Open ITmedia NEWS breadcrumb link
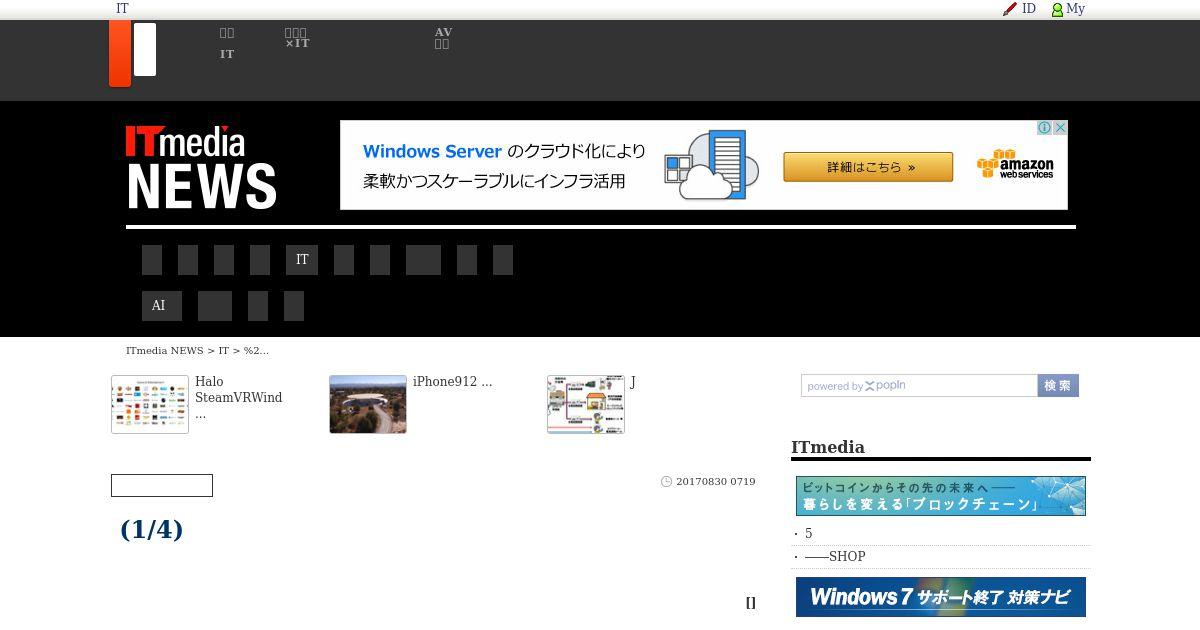The image size is (1200, 630). coord(164,351)
